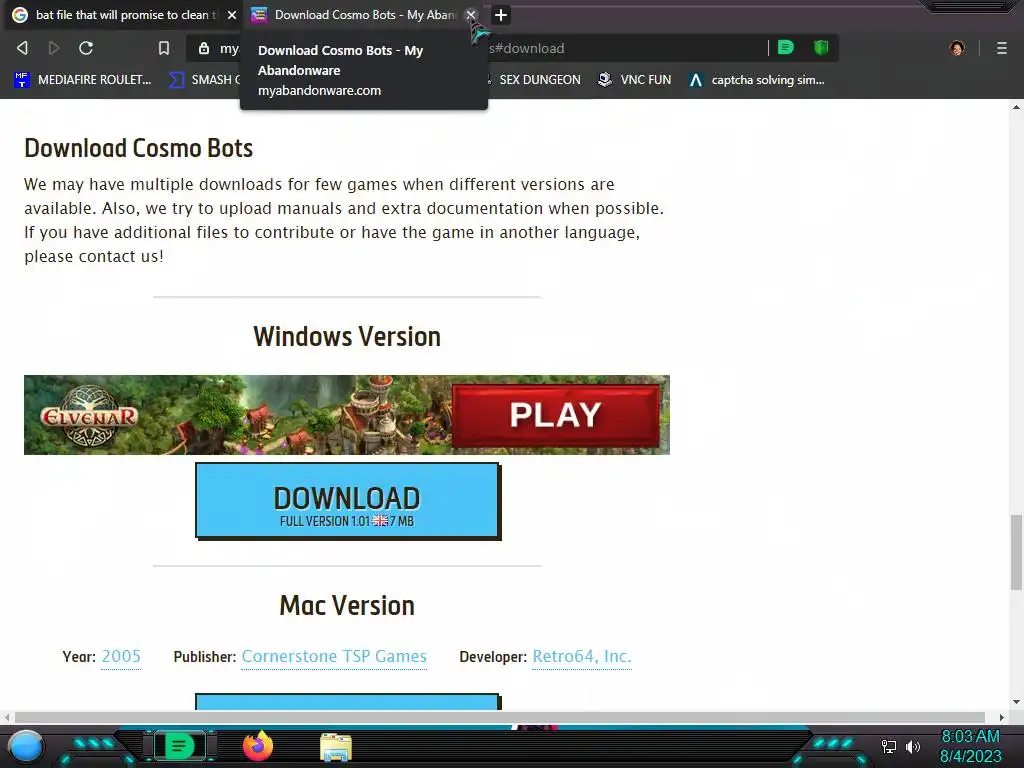Open the user profile avatar
Screen dimensions: 1024x768
(x=957, y=48)
